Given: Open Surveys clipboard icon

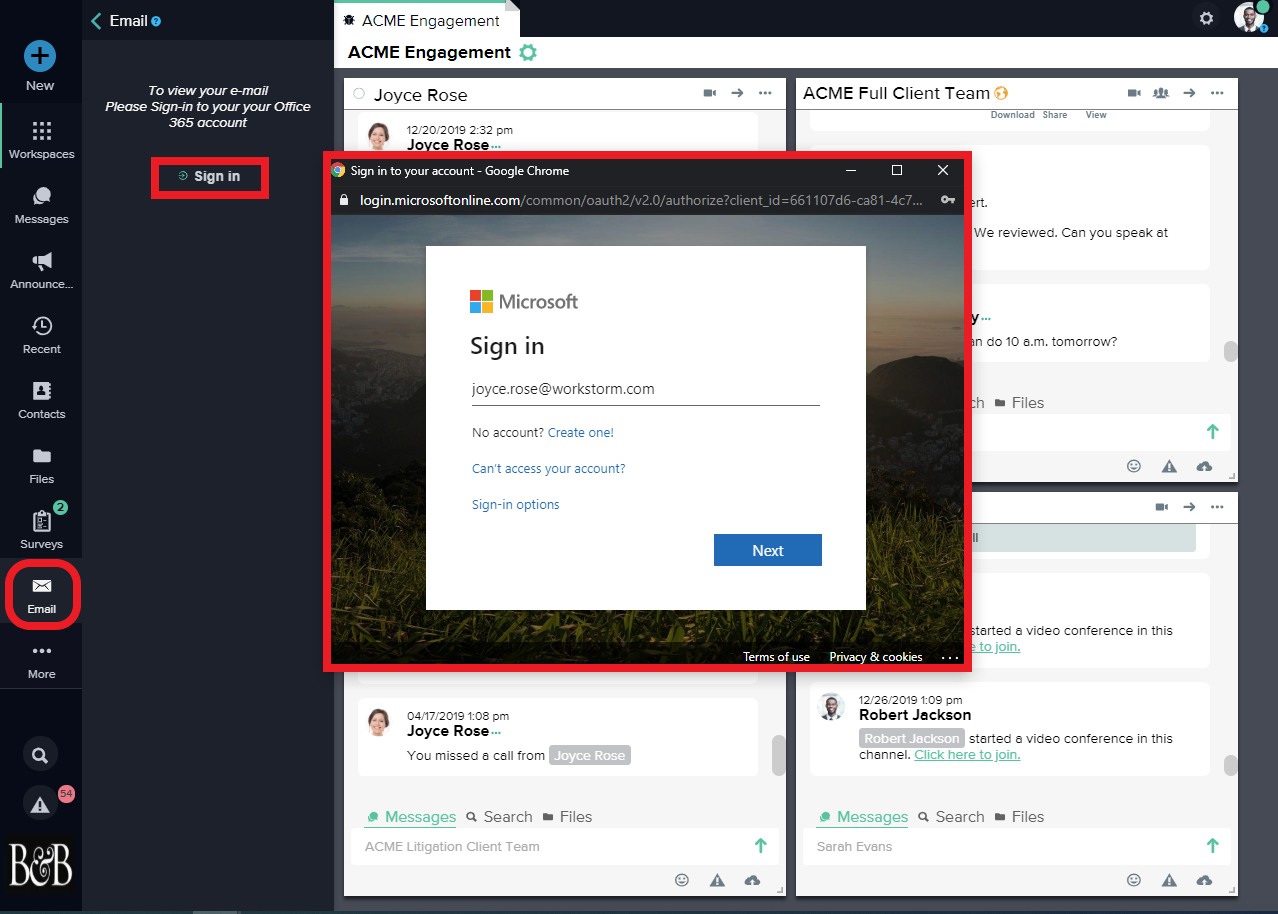Looking at the screenshot, I should (41, 522).
